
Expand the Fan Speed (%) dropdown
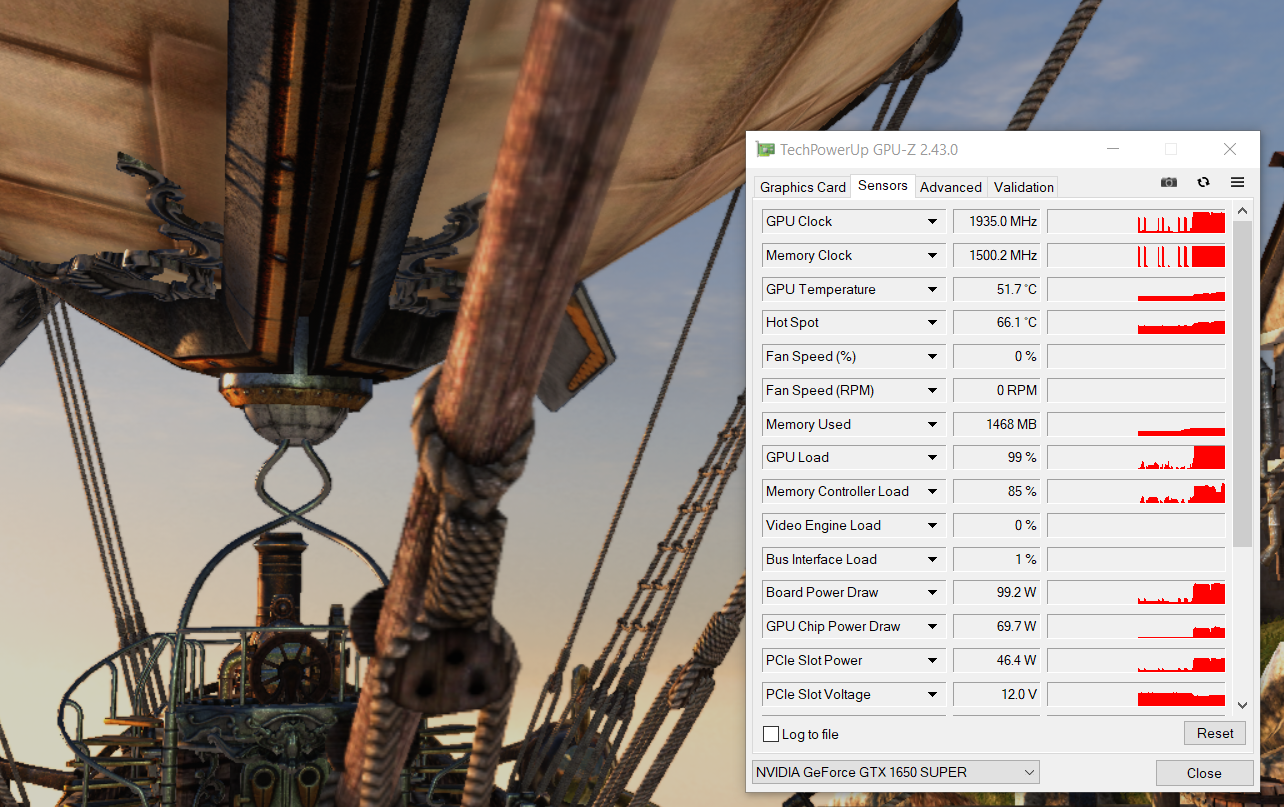(932, 356)
